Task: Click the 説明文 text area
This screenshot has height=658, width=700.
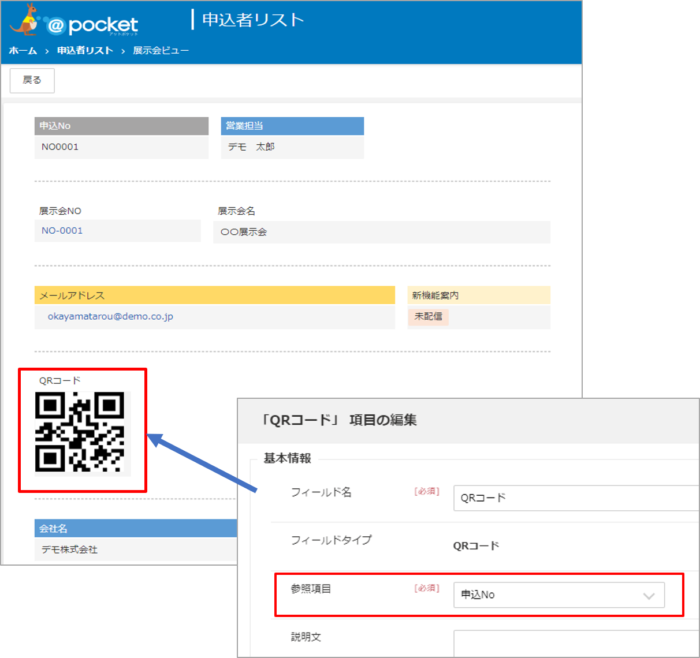Action: point(576,643)
